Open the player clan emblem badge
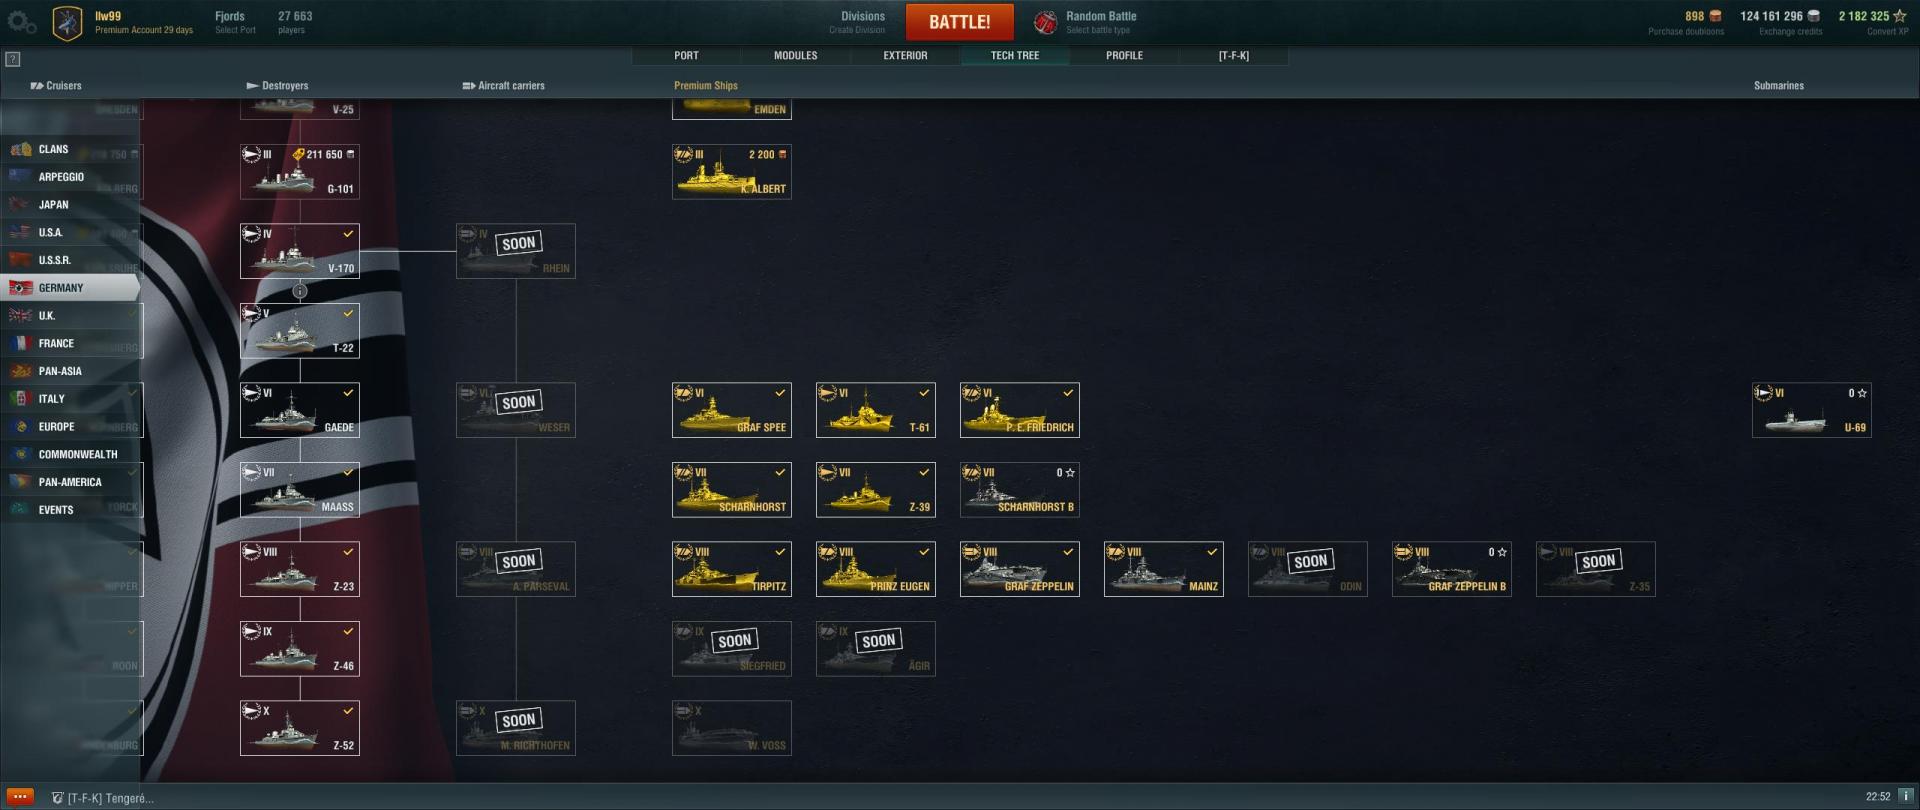Viewport: 1920px width, 810px height. coord(67,22)
